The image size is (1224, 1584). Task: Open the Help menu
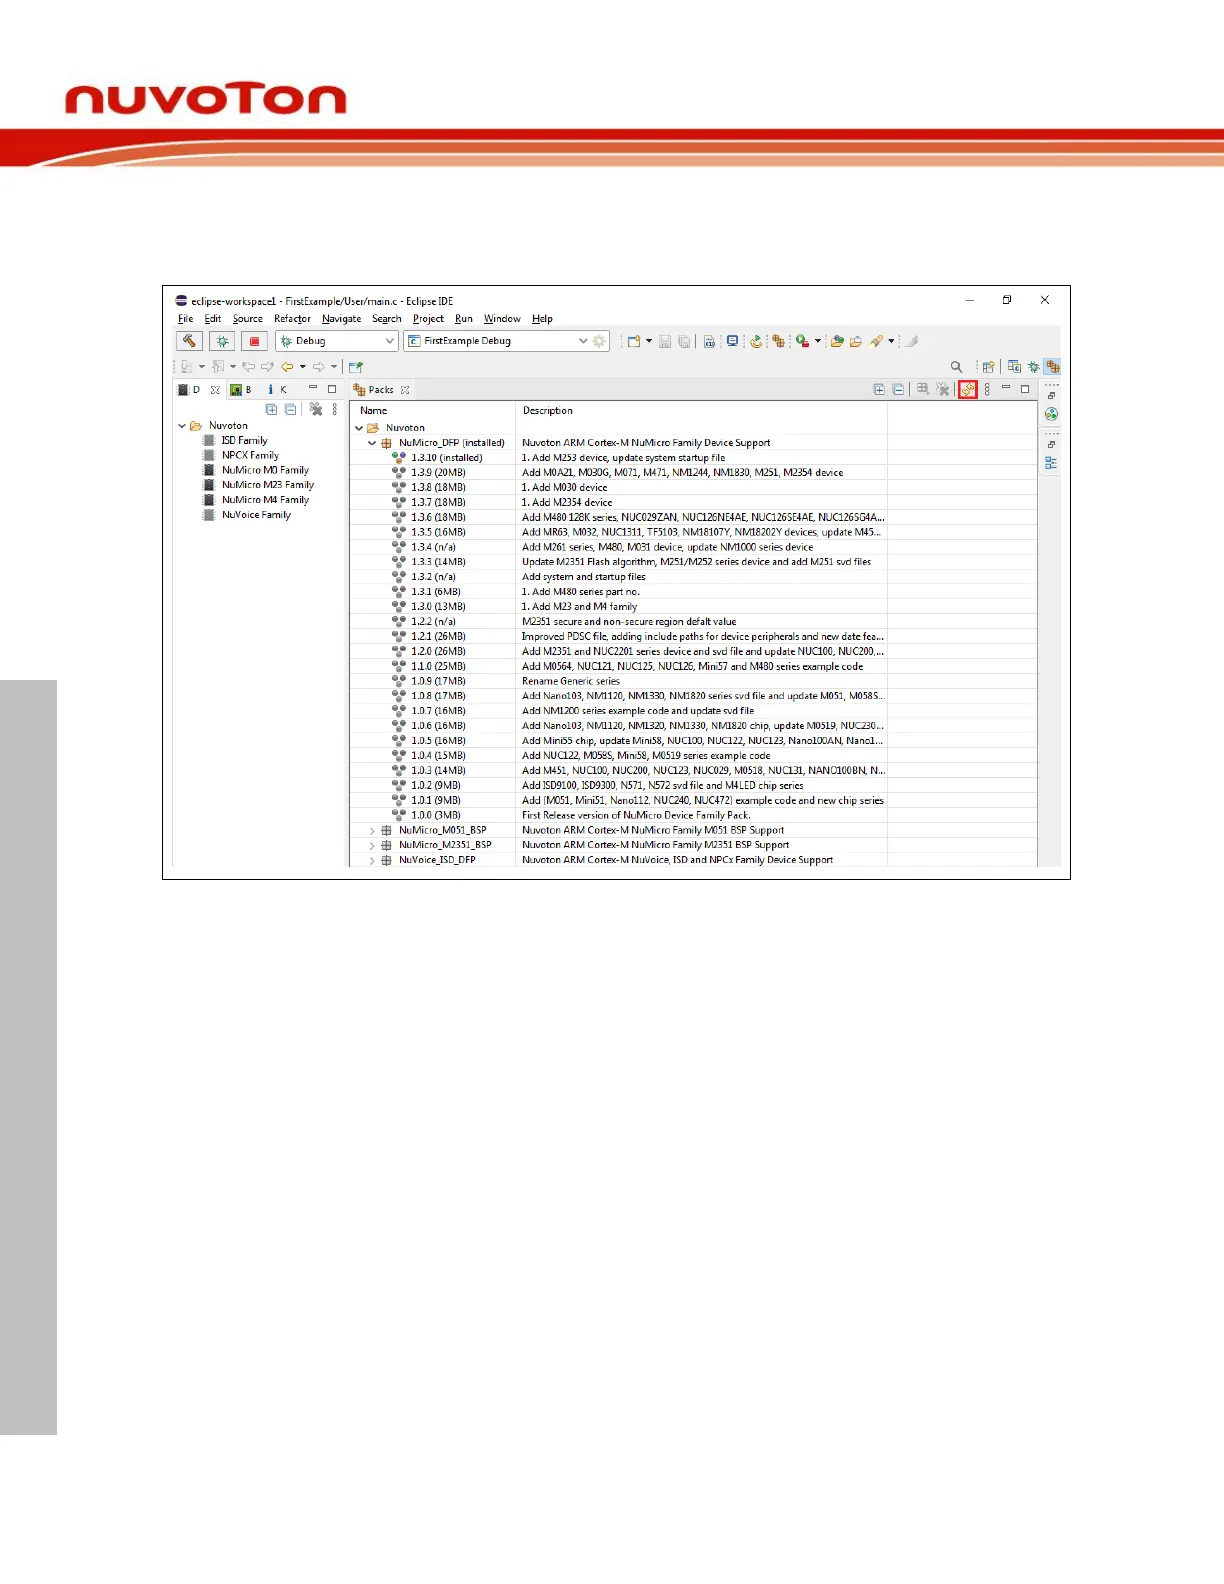tap(542, 319)
